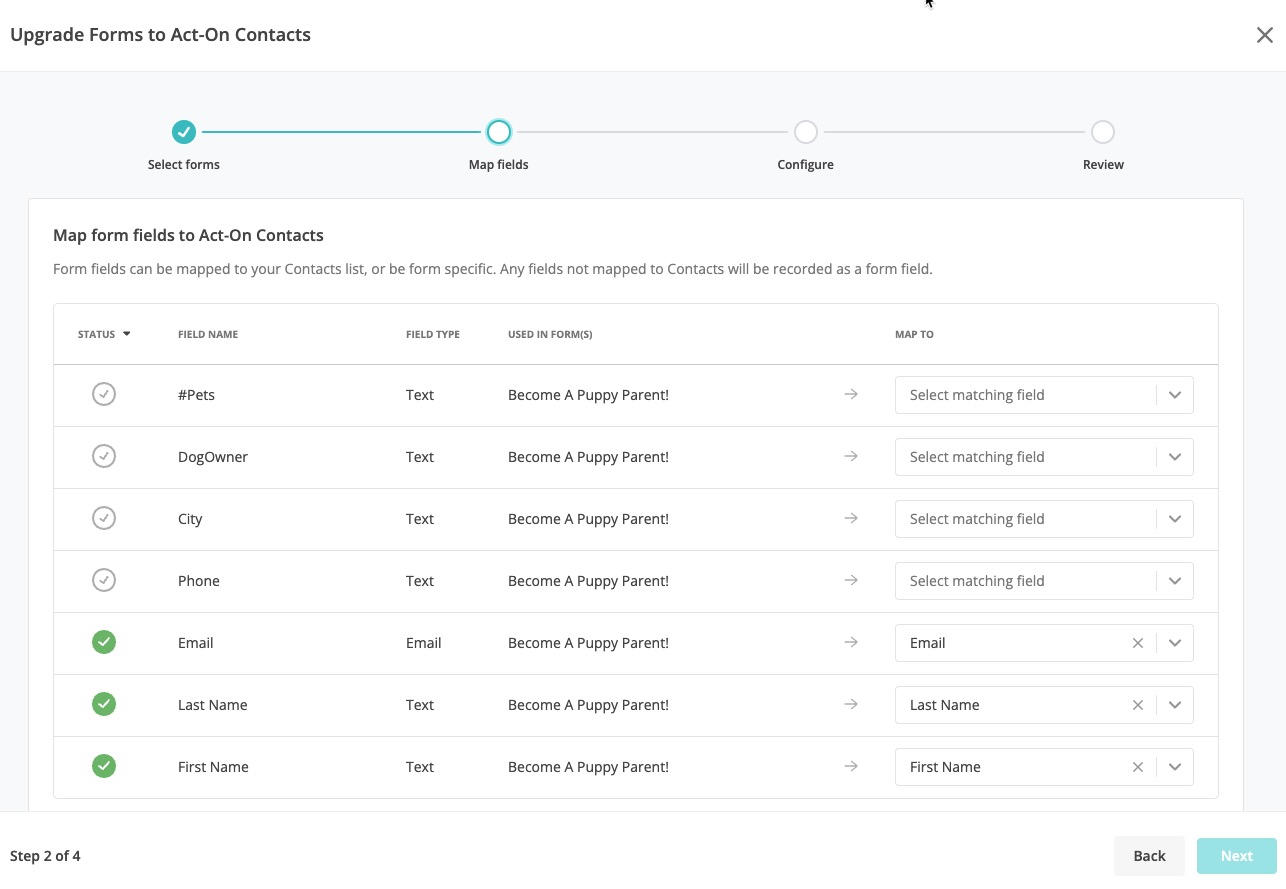Click the Step 2 of 4 indicator
The image size is (1286, 889).
pyautogui.click(x=45, y=856)
